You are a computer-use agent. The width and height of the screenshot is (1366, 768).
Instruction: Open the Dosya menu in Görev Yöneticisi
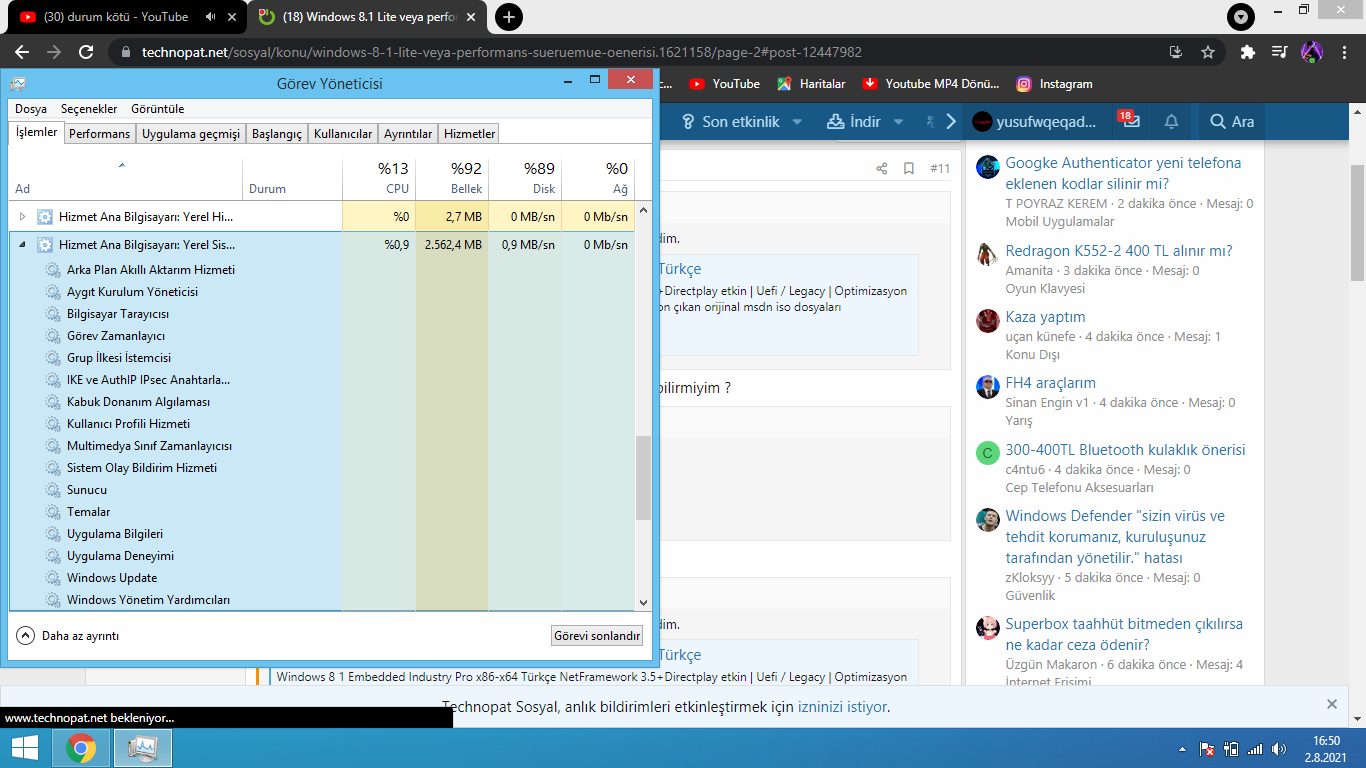point(31,109)
